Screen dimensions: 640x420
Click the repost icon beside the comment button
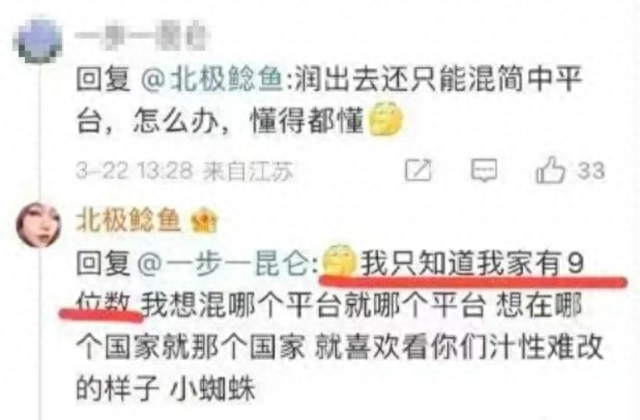(x=418, y=170)
